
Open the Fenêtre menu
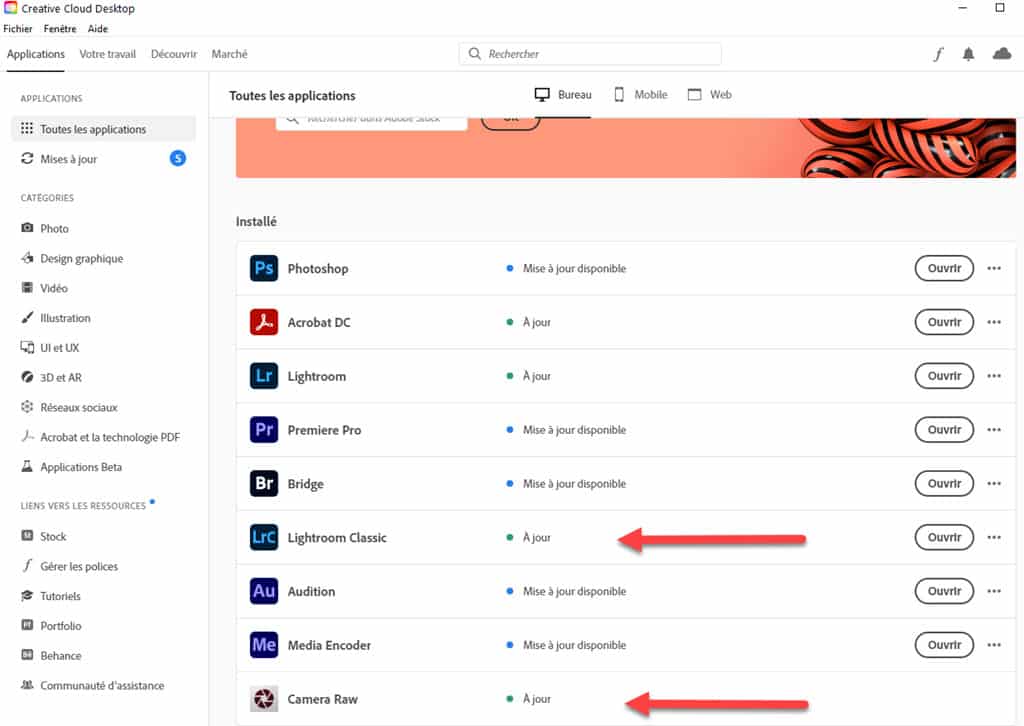59,29
